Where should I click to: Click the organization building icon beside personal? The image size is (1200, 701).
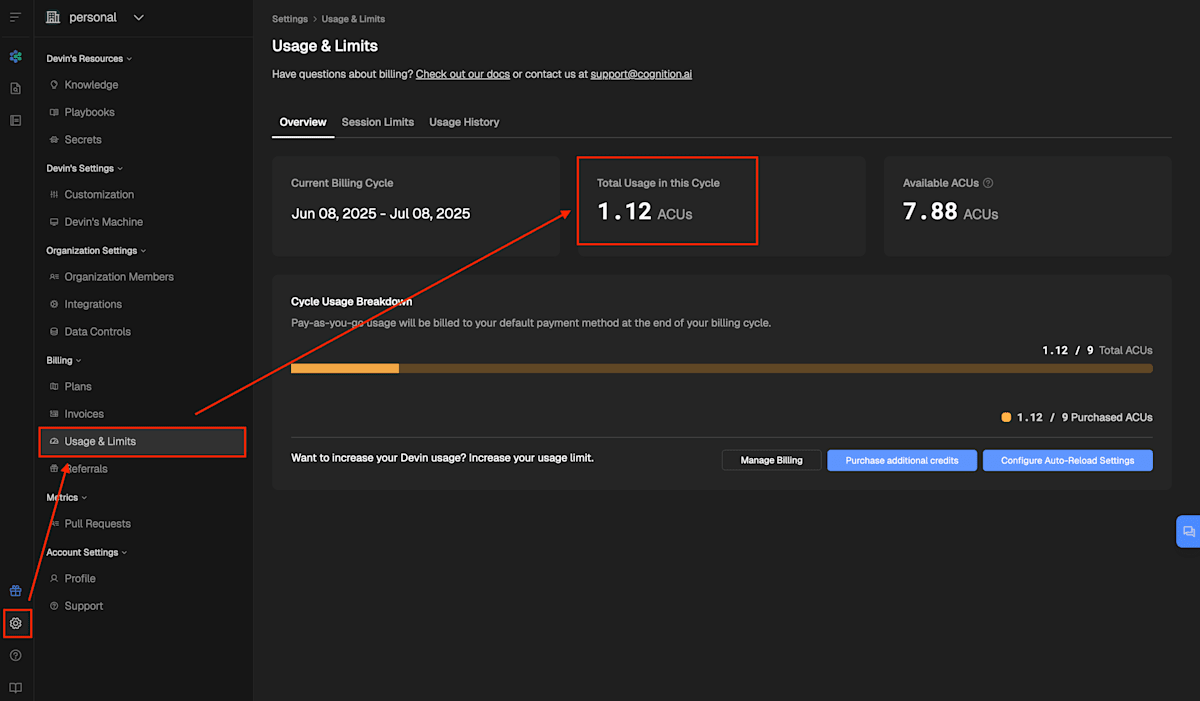[x=53, y=17]
